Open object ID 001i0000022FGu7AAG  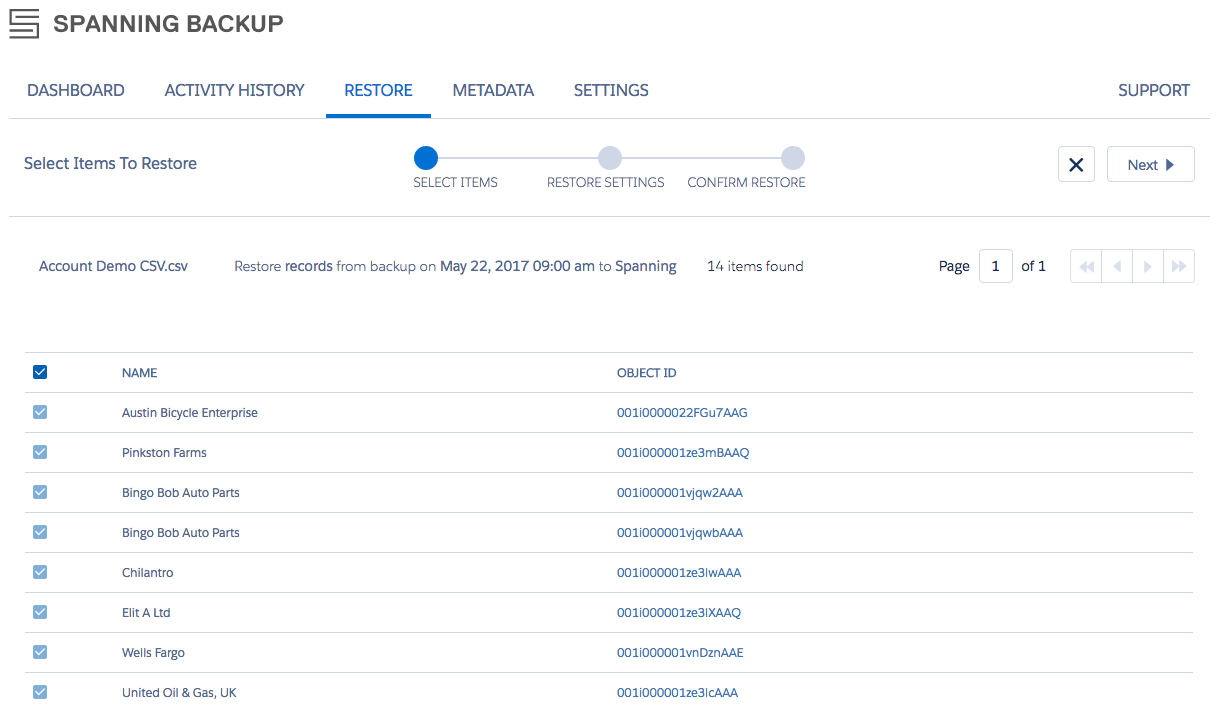682,413
